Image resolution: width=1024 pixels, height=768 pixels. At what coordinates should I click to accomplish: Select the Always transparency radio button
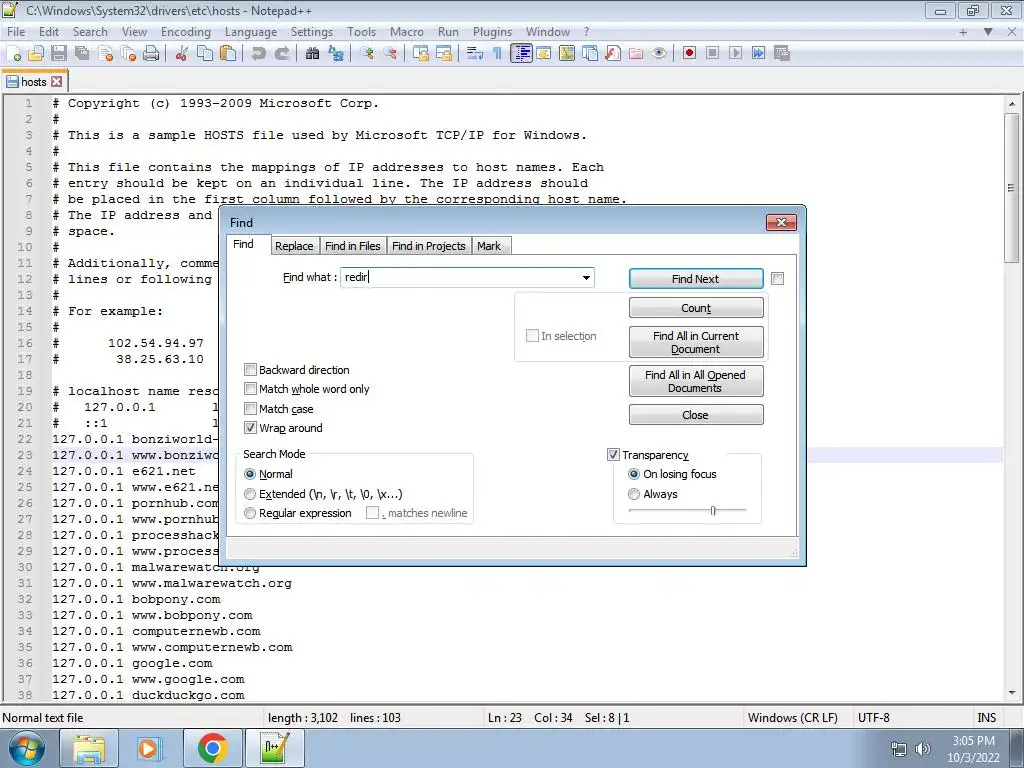(633, 494)
